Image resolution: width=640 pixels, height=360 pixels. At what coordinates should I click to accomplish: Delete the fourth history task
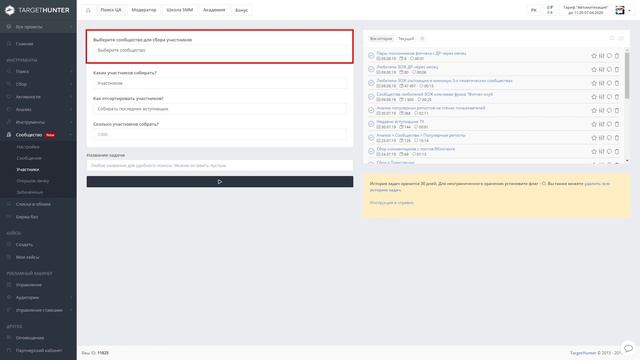coord(617,97)
